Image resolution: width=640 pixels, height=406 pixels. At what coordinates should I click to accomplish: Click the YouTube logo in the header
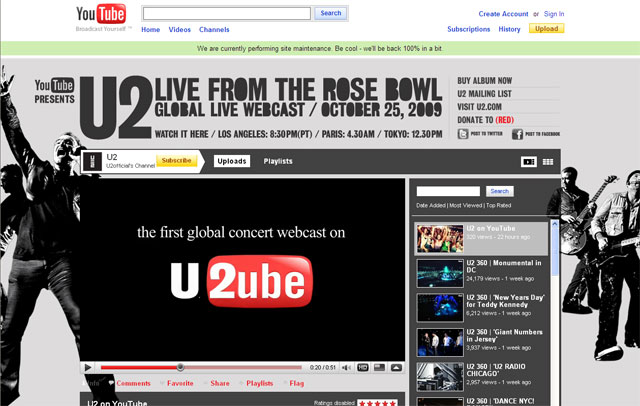click(x=101, y=14)
